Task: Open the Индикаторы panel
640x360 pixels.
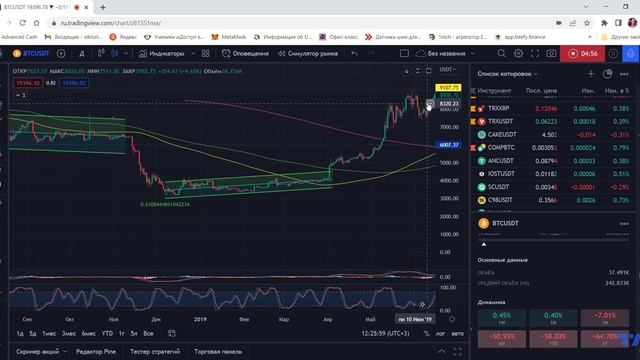Action: (161, 53)
